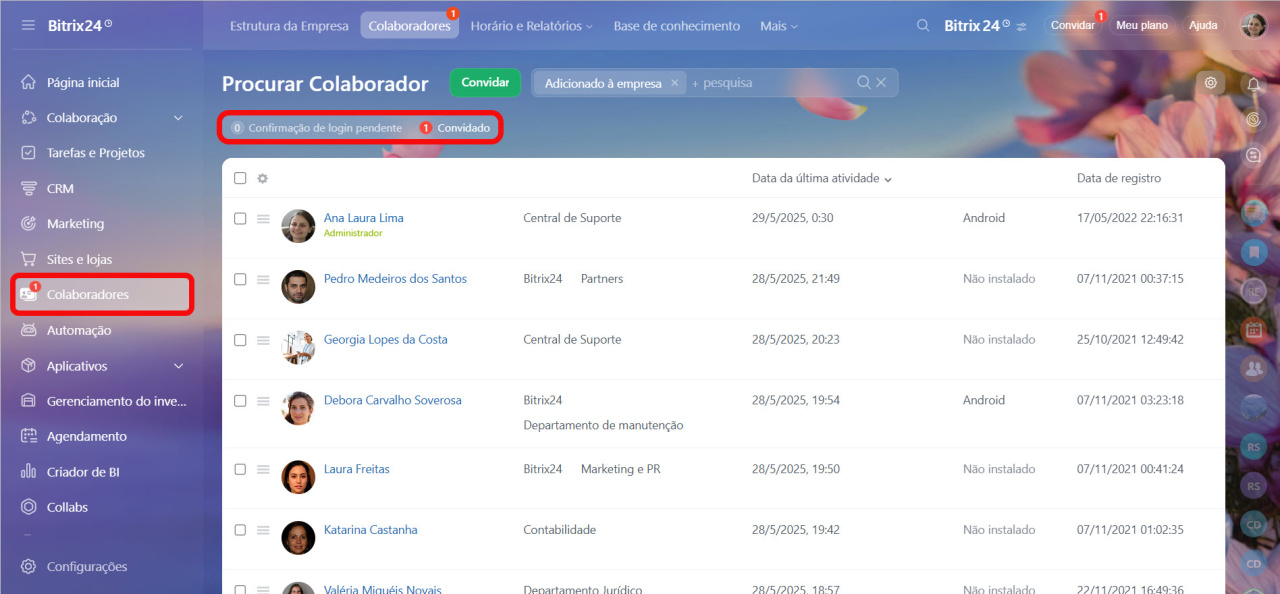Image resolution: width=1280 pixels, height=594 pixels.
Task: Open Collabs in sidebar
Action: 67,507
